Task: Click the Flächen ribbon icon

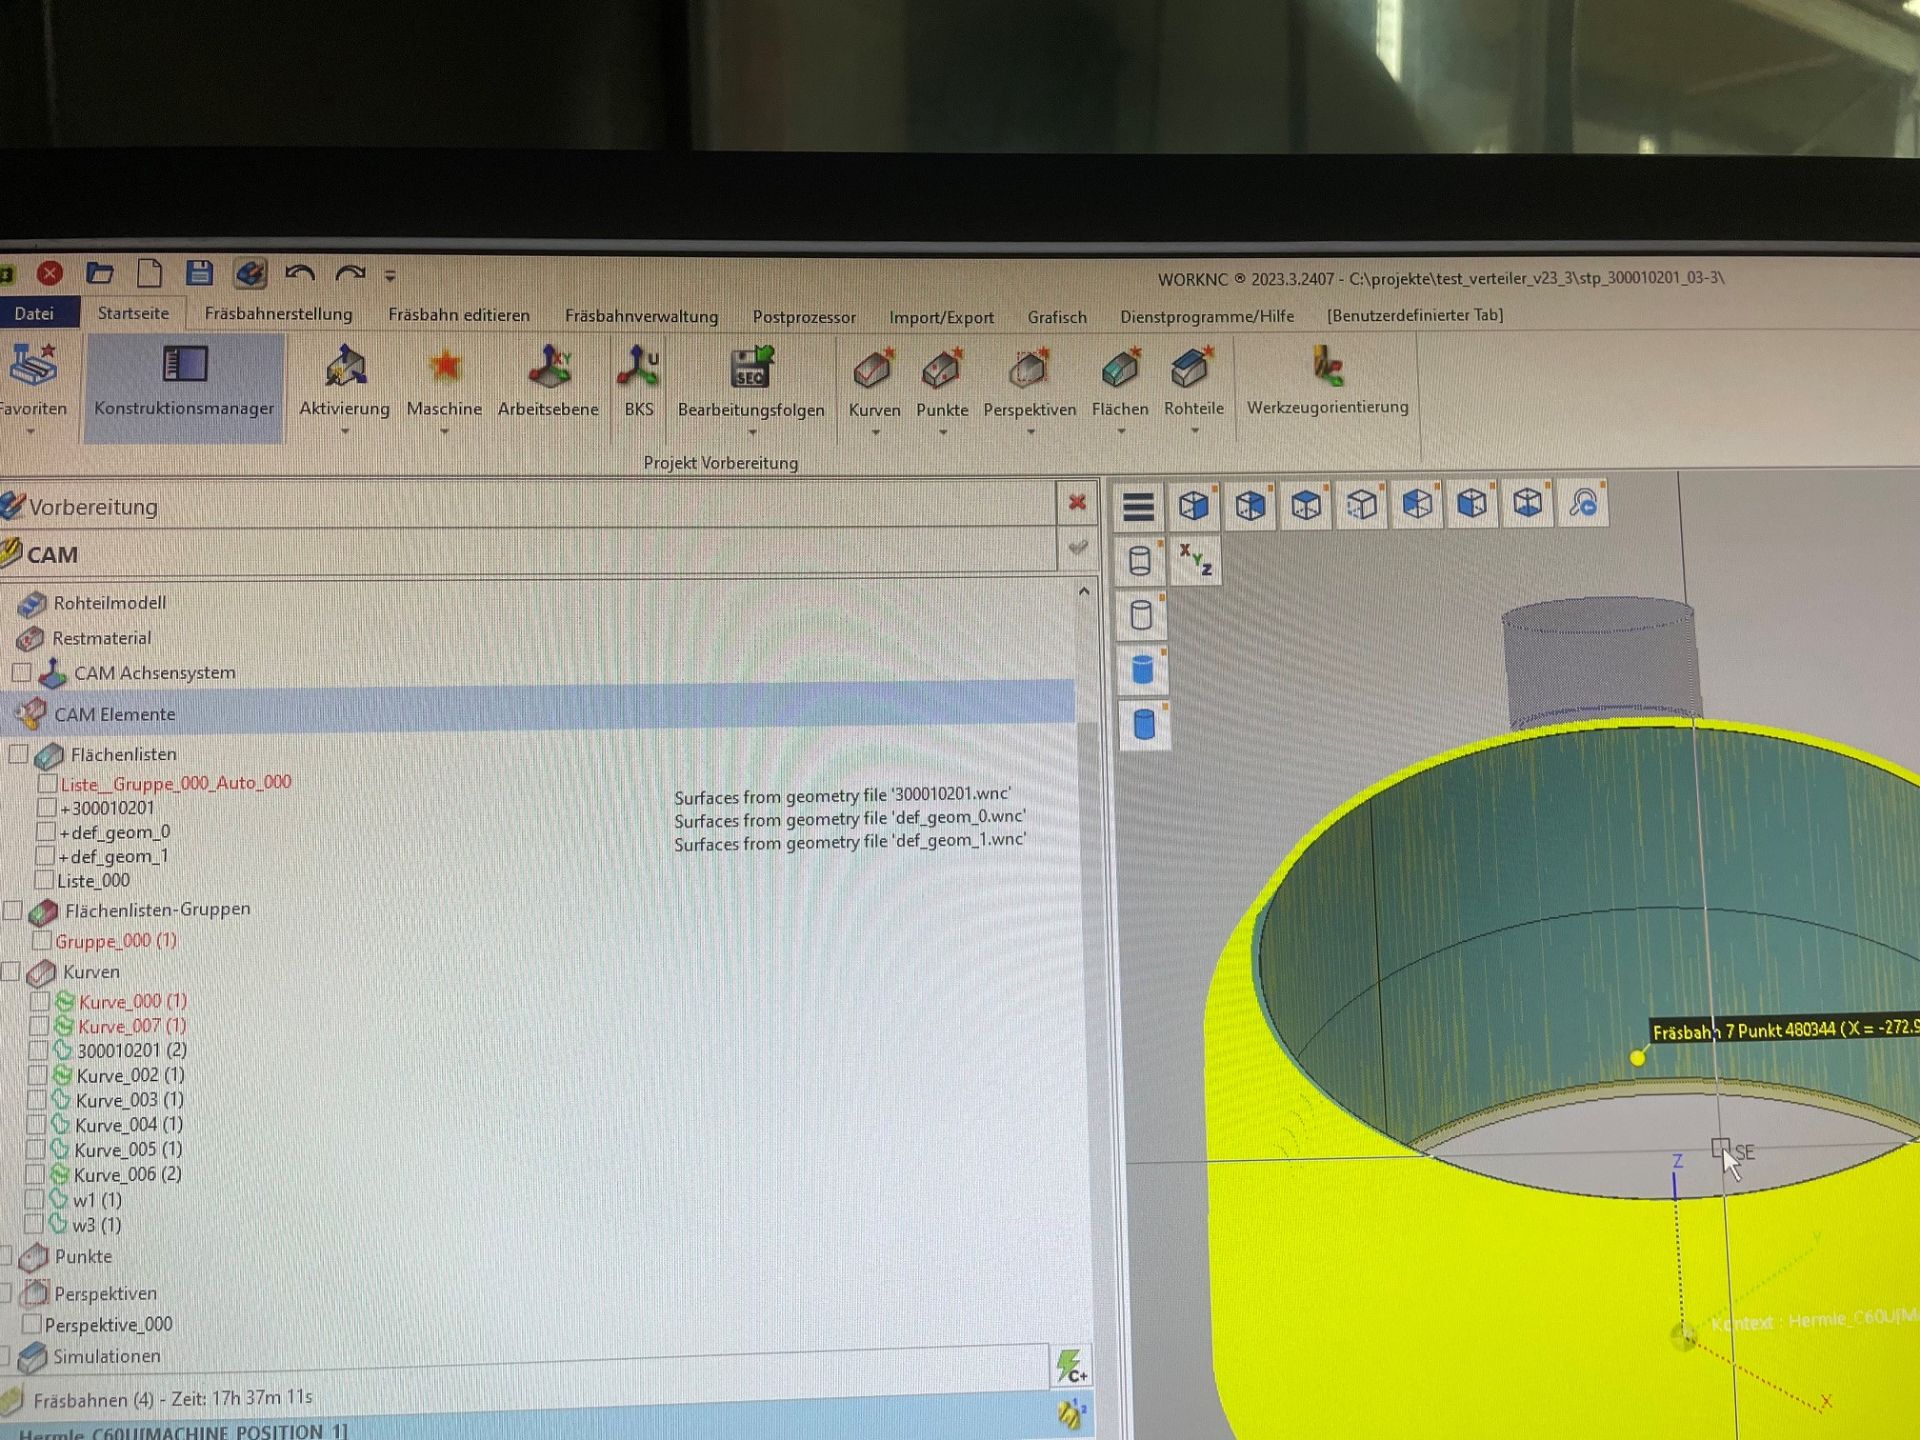Action: pyautogui.click(x=1120, y=369)
